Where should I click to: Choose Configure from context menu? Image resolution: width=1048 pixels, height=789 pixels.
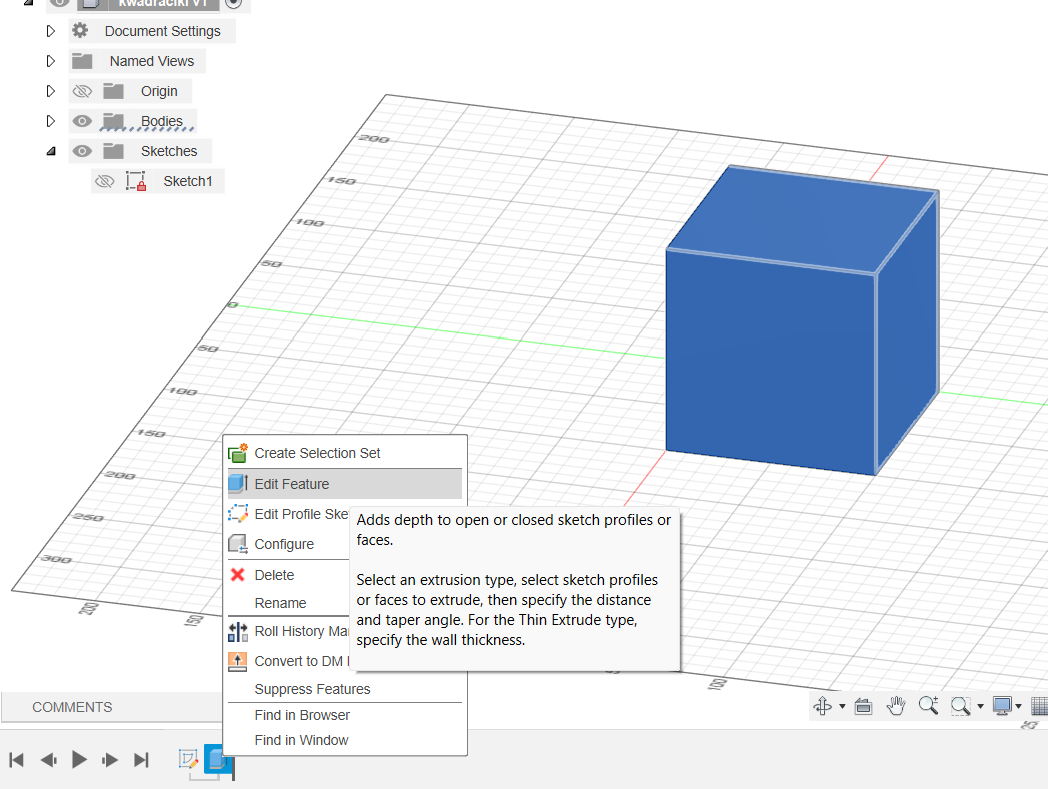(288, 544)
